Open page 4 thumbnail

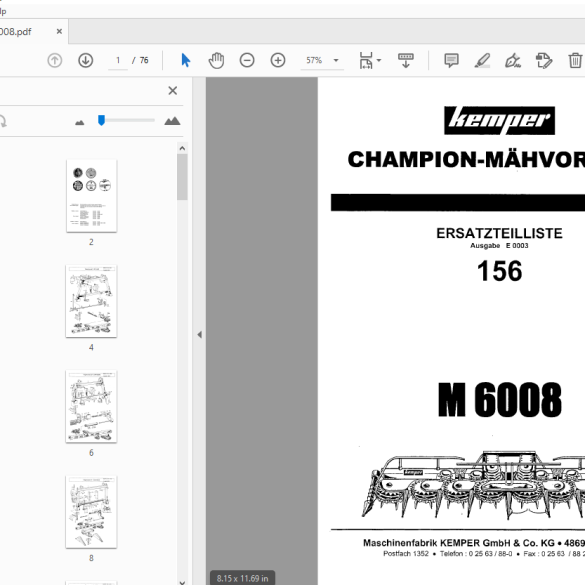tap(91, 301)
